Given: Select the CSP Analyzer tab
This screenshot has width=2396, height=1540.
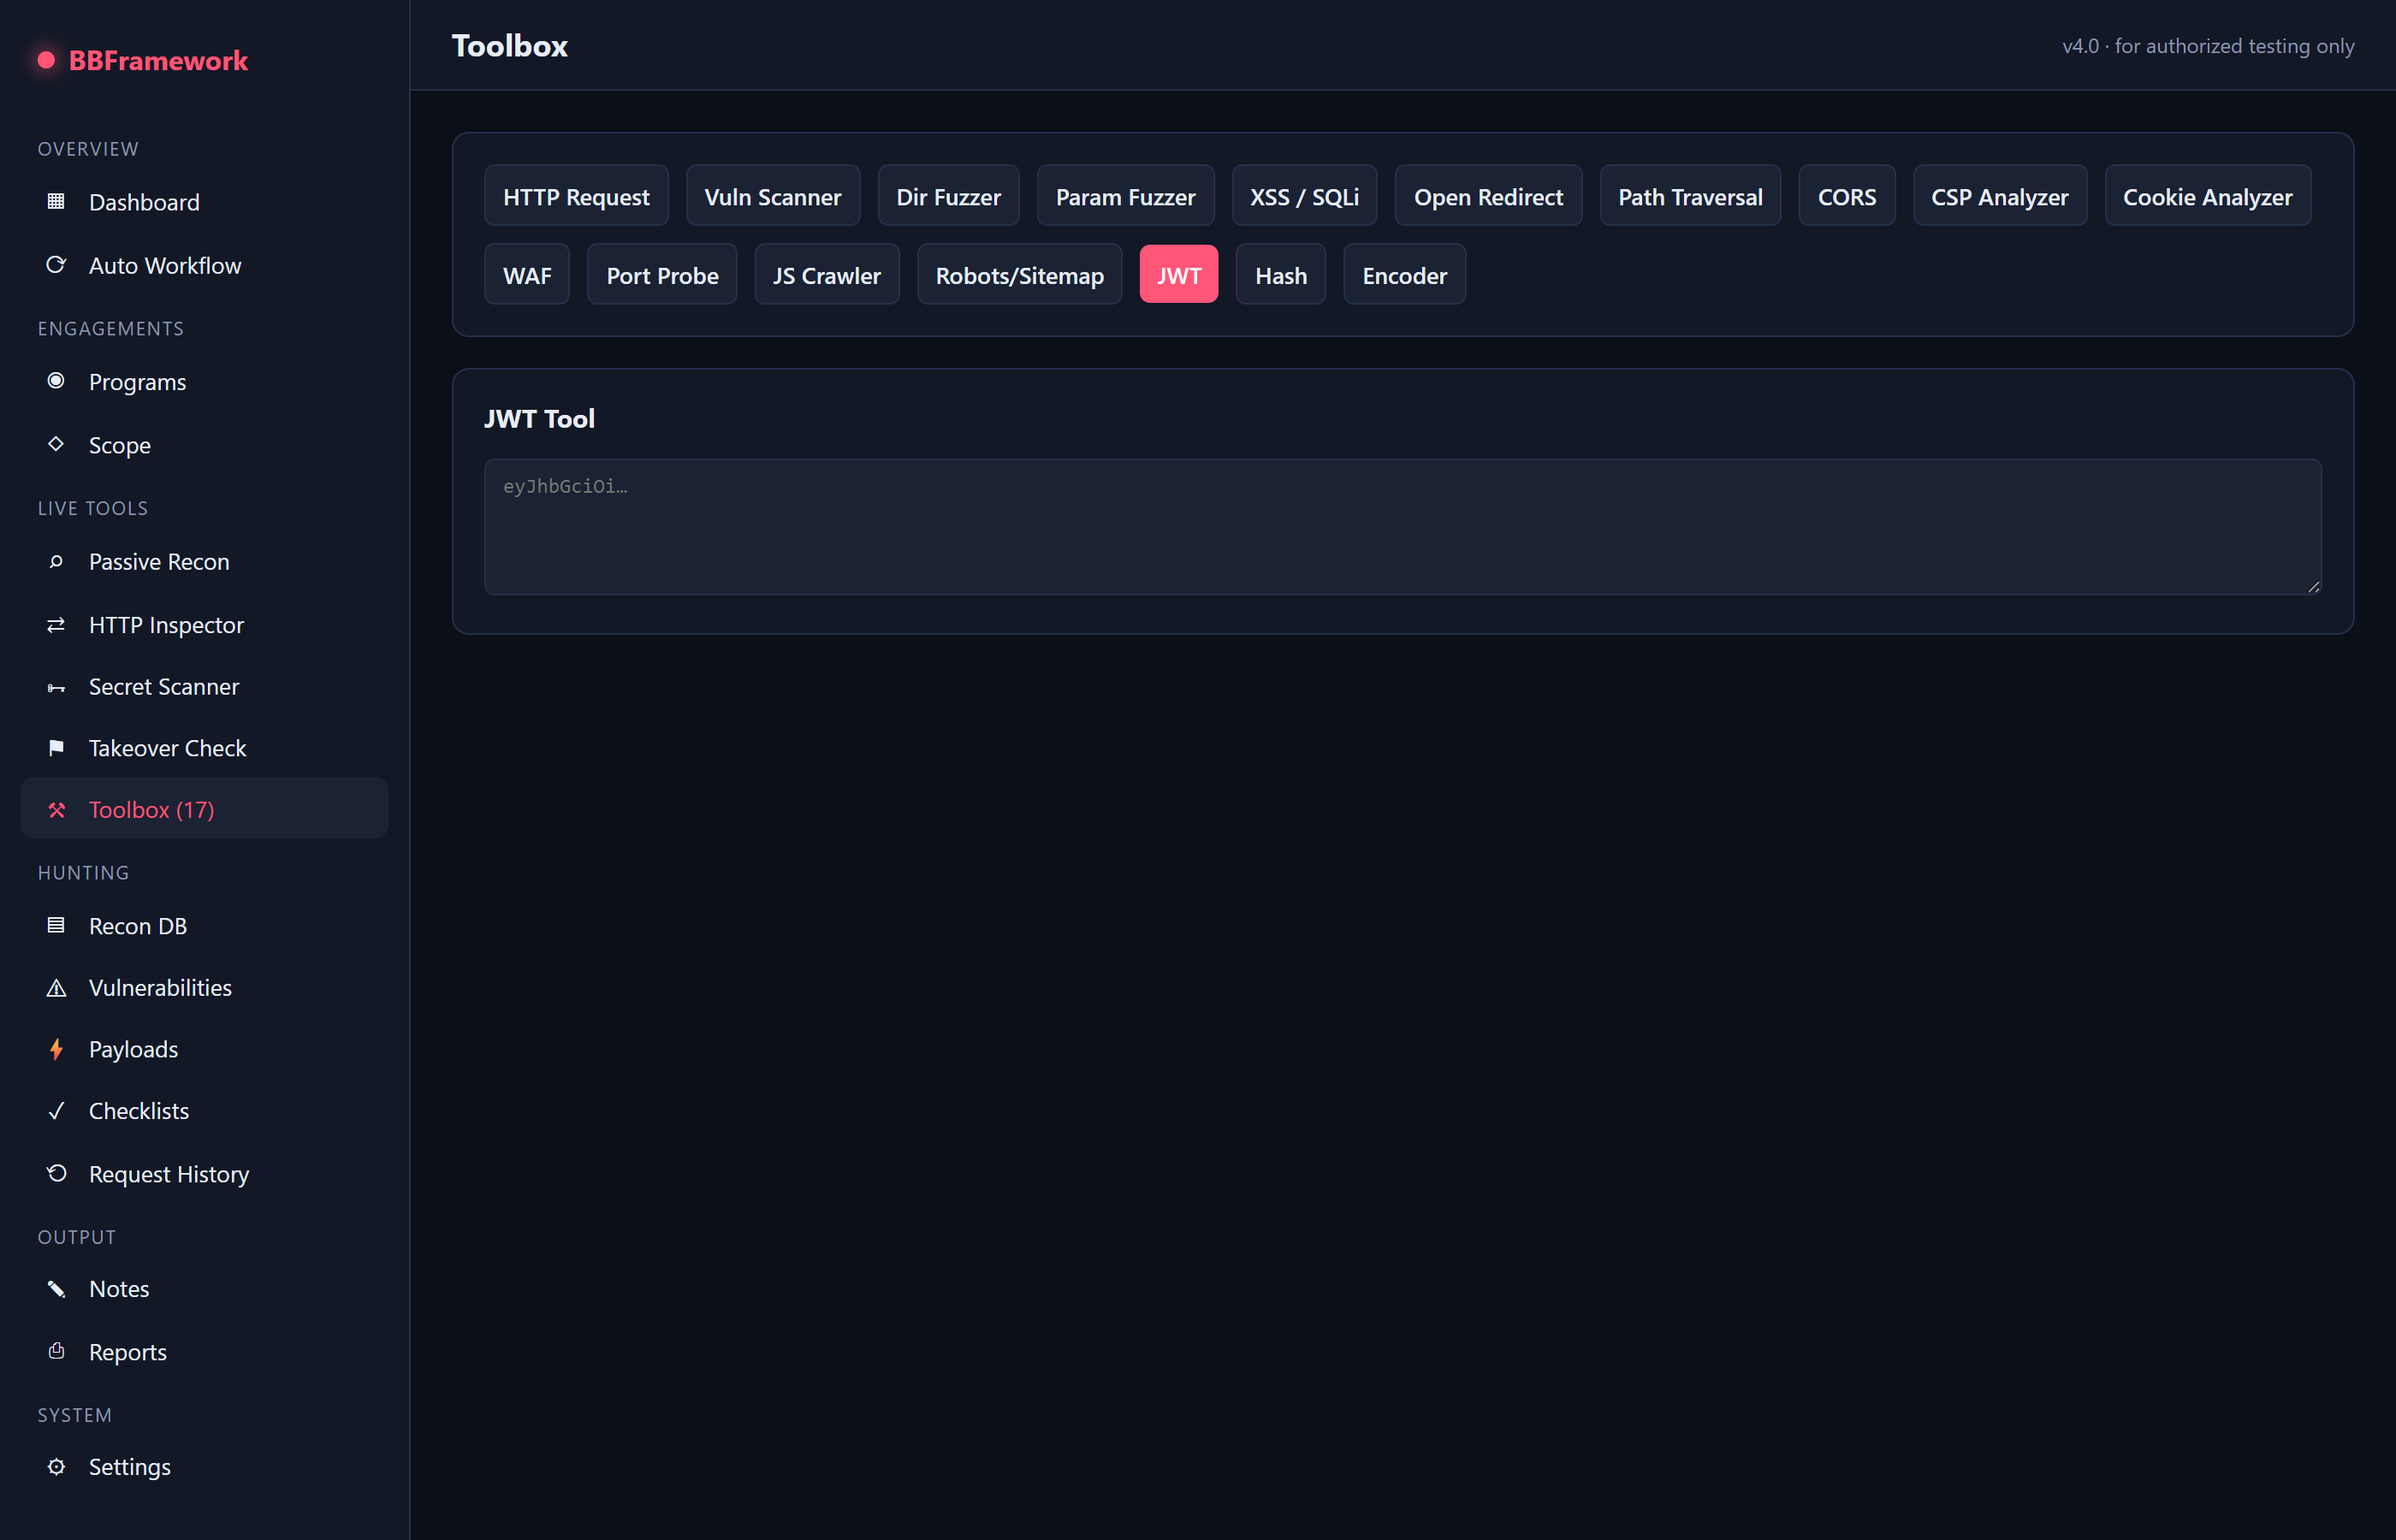Looking at the screenshot, I should (x=1999, y=196).
